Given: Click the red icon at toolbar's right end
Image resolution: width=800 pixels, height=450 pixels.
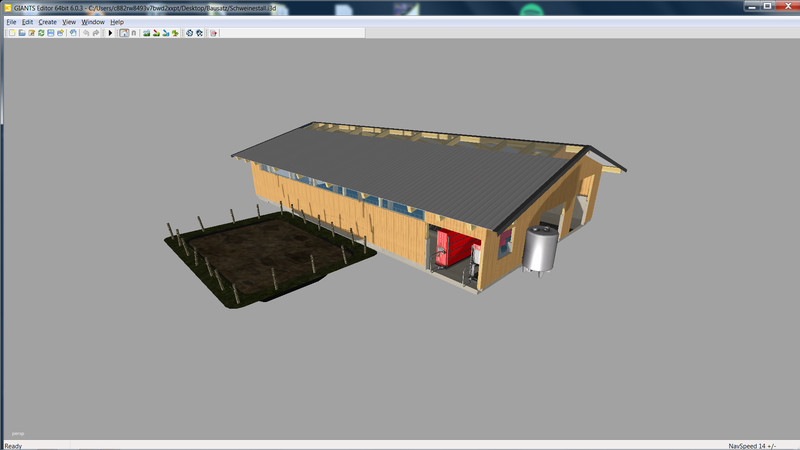Looking at the screenshot, I should tap(213, 33).
